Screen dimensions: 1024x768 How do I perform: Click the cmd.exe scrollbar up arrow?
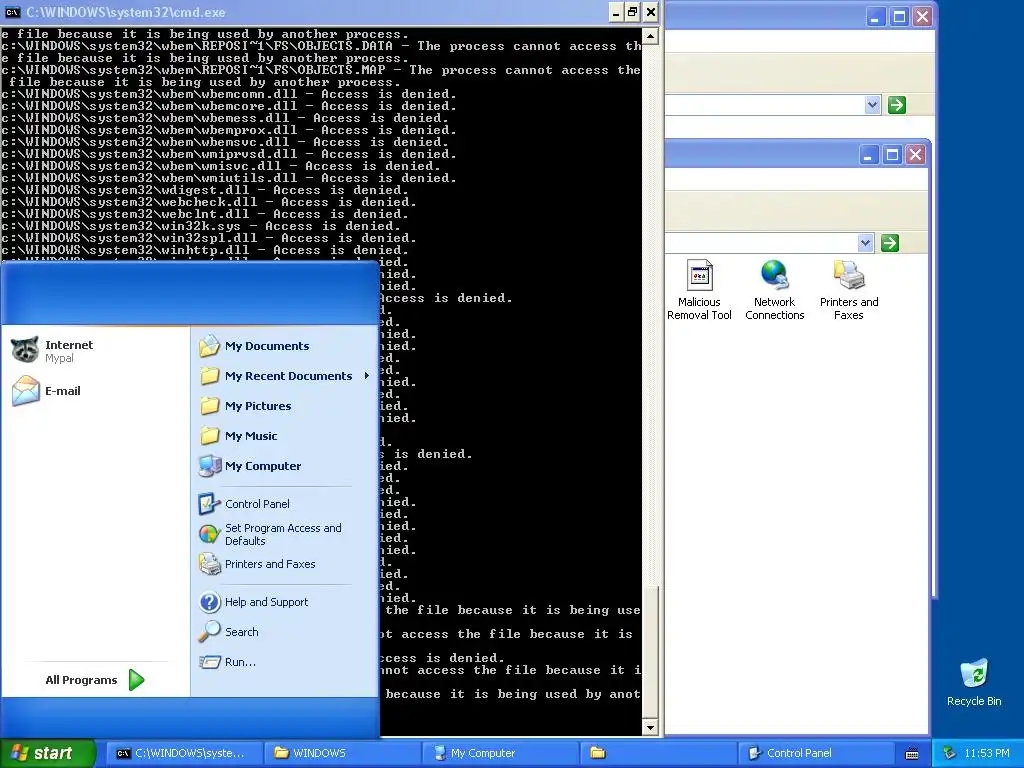click(x=650, y=37)
